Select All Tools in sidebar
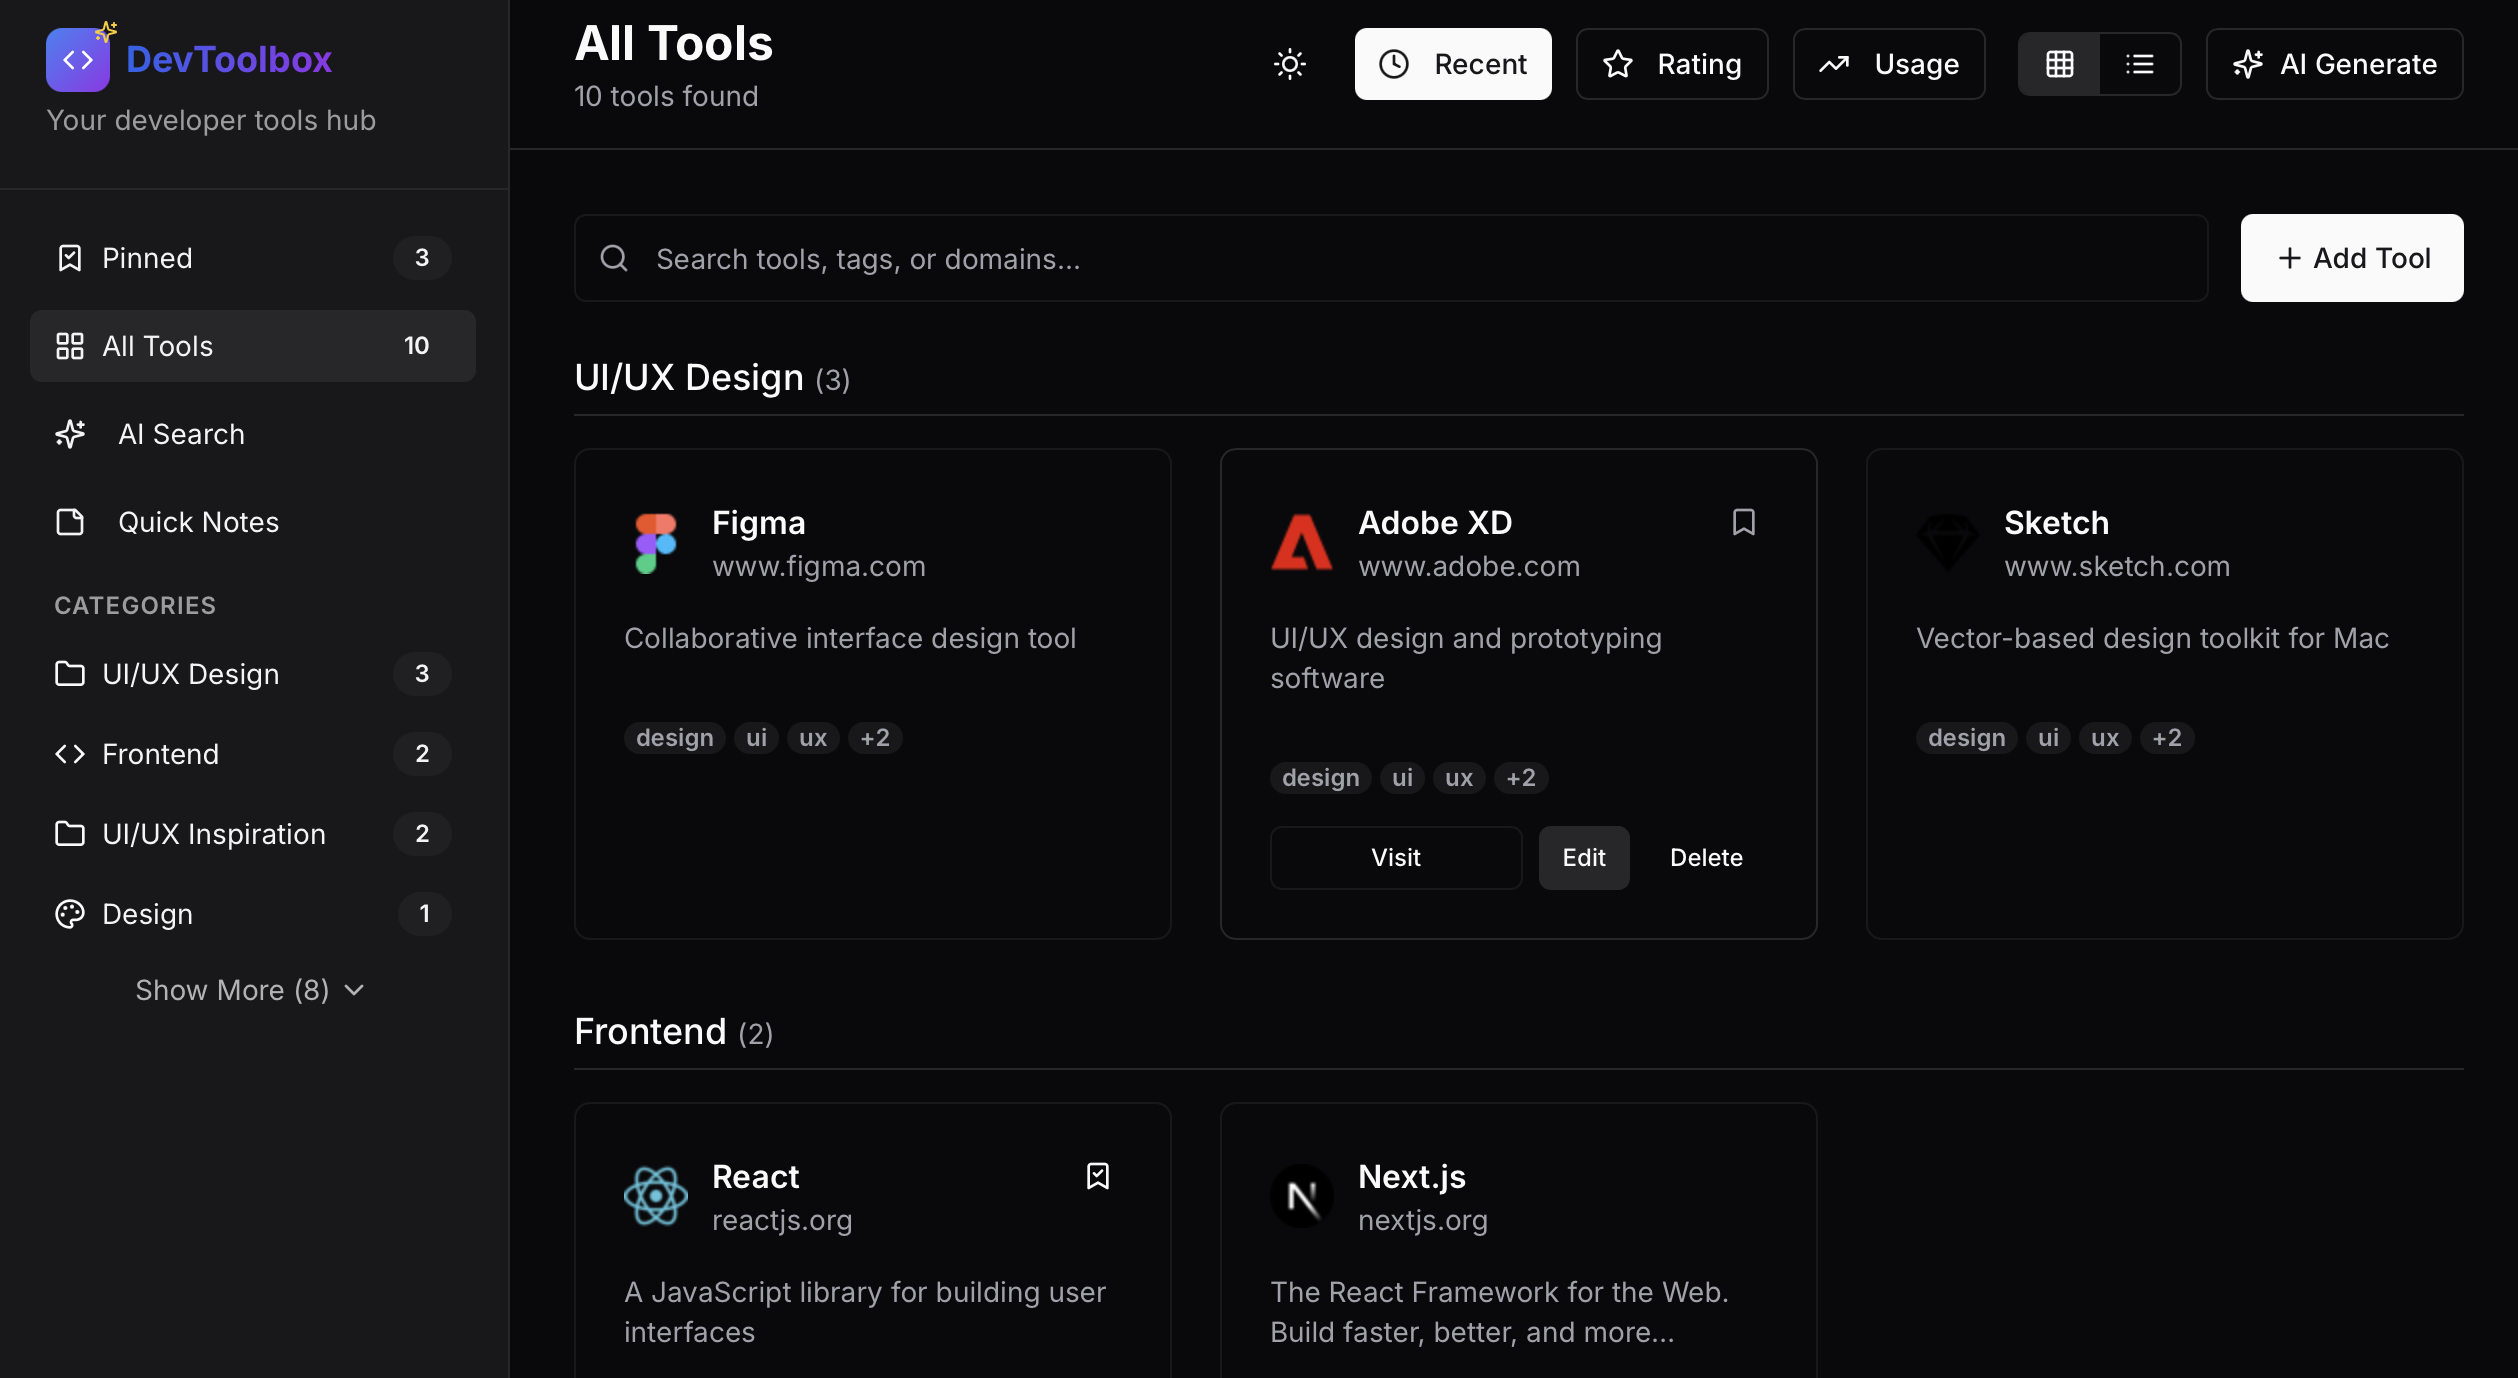The image size is (2518, 1378). (253, 346)
